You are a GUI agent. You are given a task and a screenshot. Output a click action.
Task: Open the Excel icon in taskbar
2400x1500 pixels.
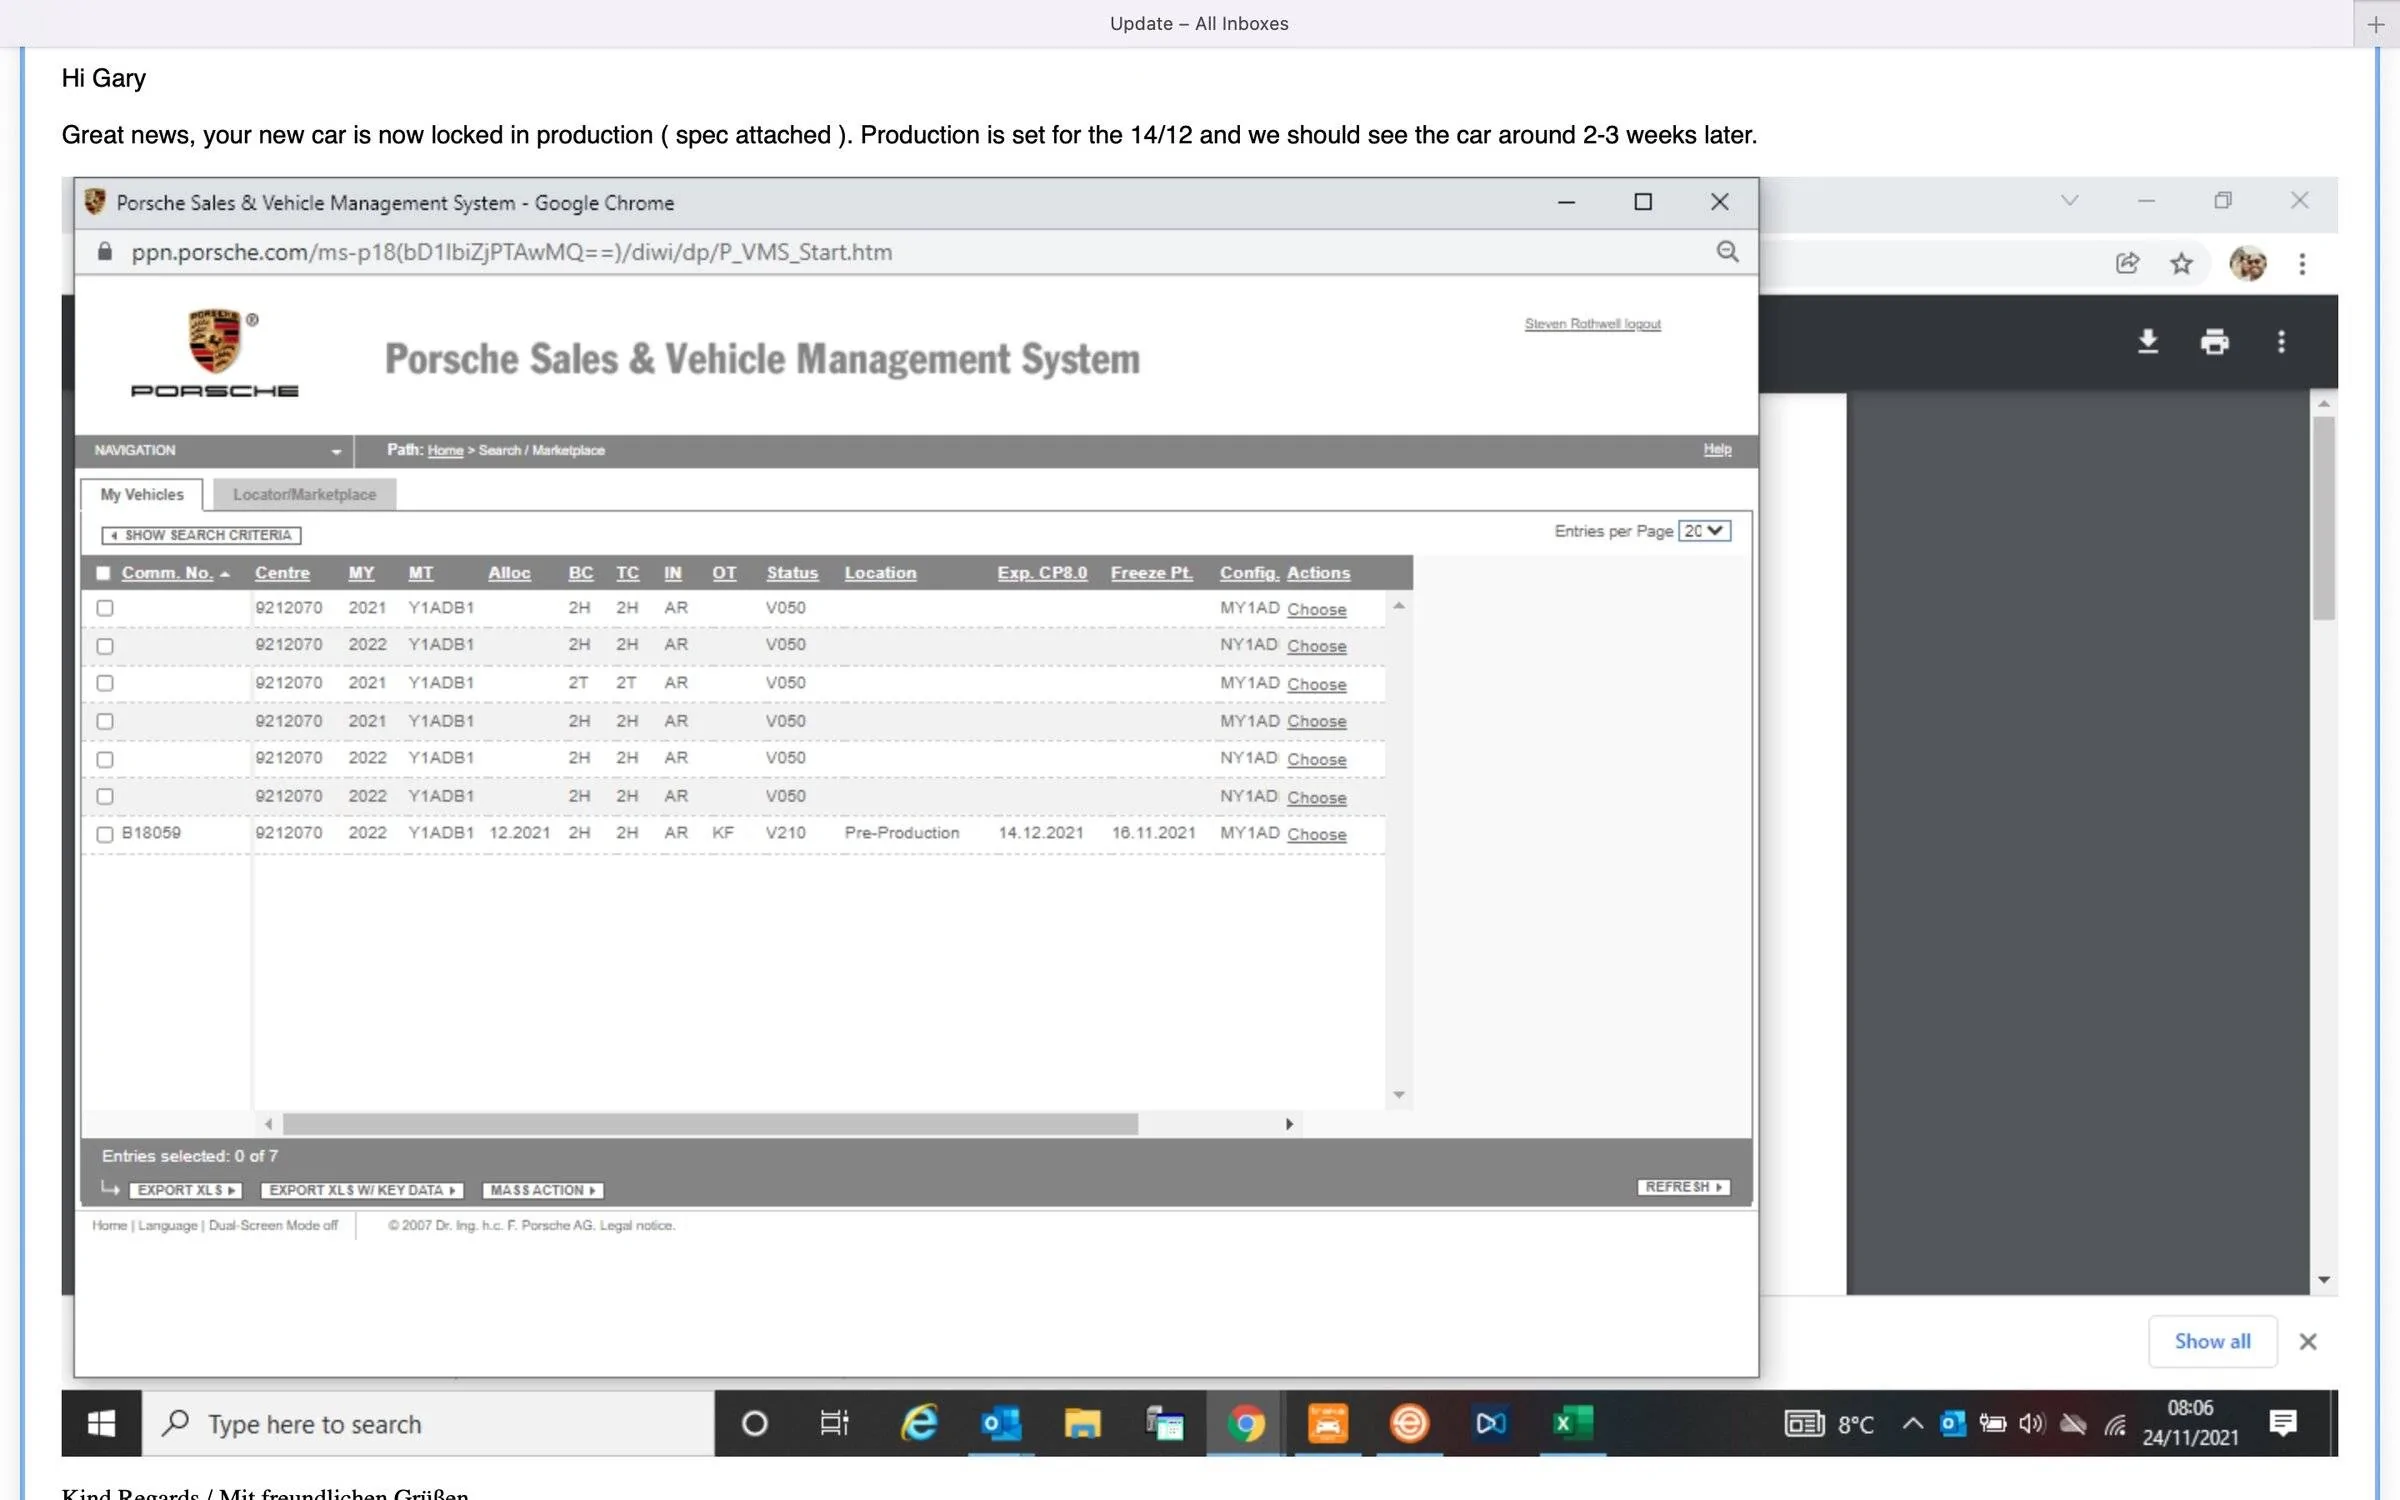coord(1572,1423)
